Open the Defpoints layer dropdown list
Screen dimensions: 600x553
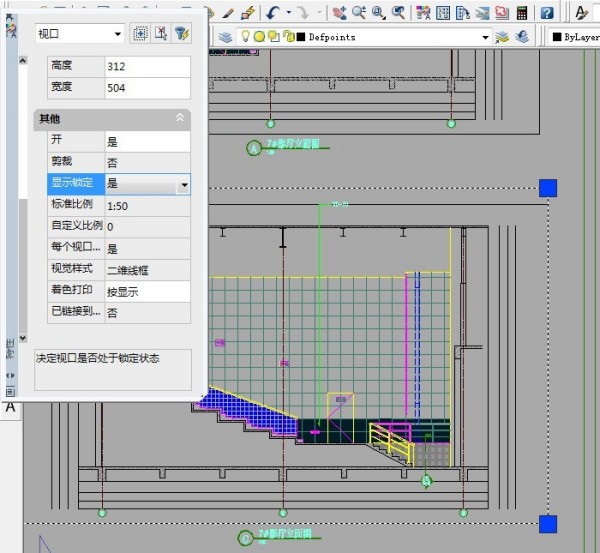tap(485, 37)
